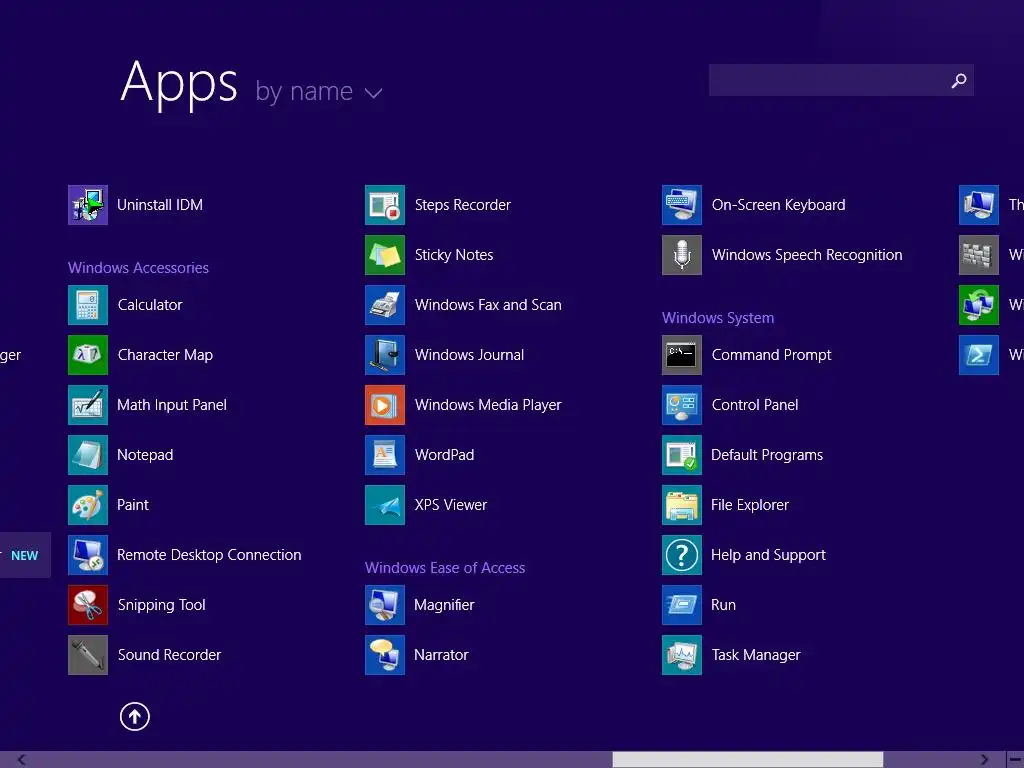Click the horizontal scrollbar thumb
Screen dimensions: 1024x768
point(748,760)
